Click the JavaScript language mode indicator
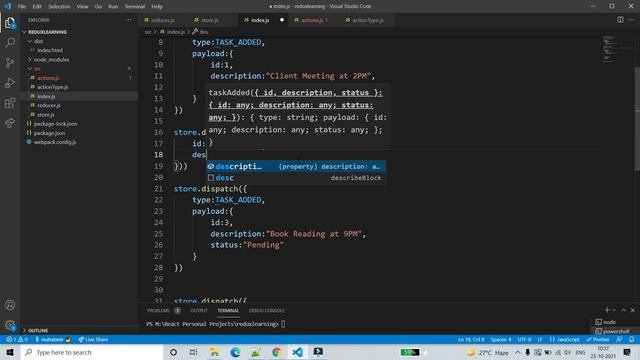The width and height of the screenshot is (640, 360). 565,339
